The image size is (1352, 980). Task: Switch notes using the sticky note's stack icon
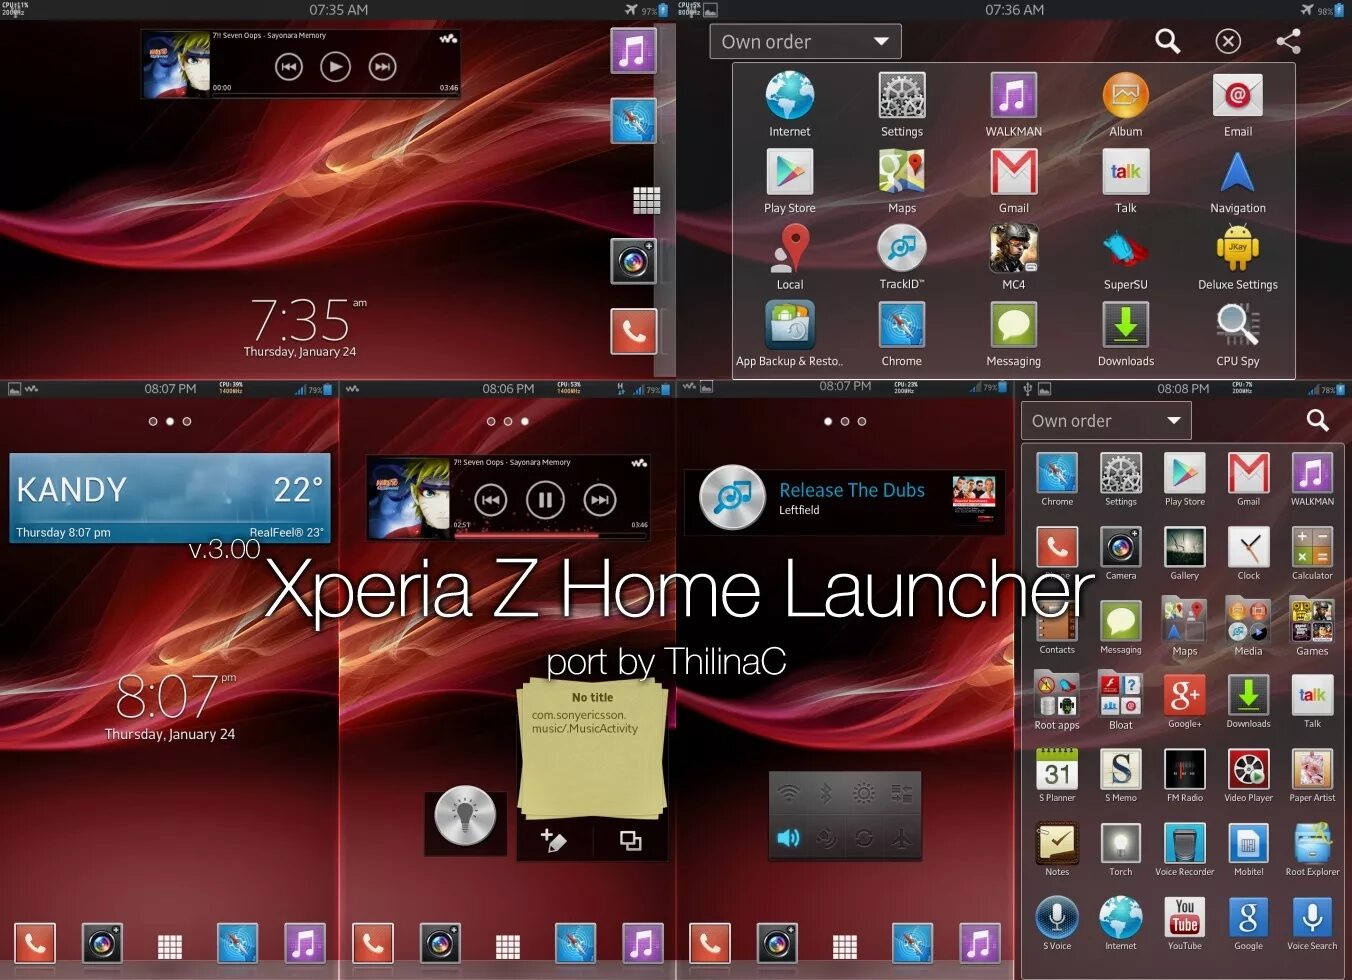[630, 840]
